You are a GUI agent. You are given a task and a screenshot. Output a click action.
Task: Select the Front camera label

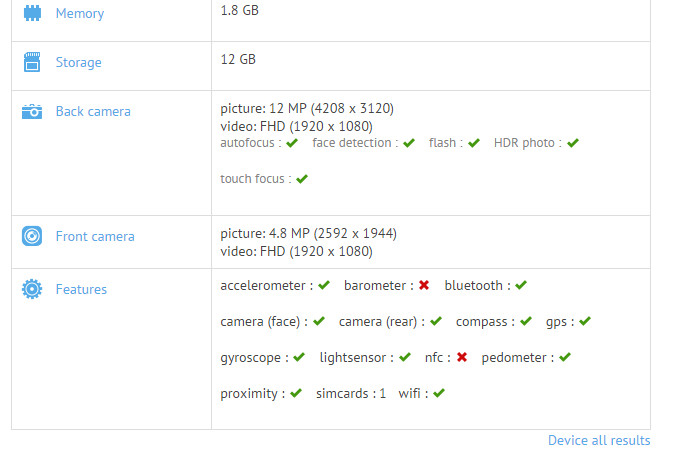(95, 236)
